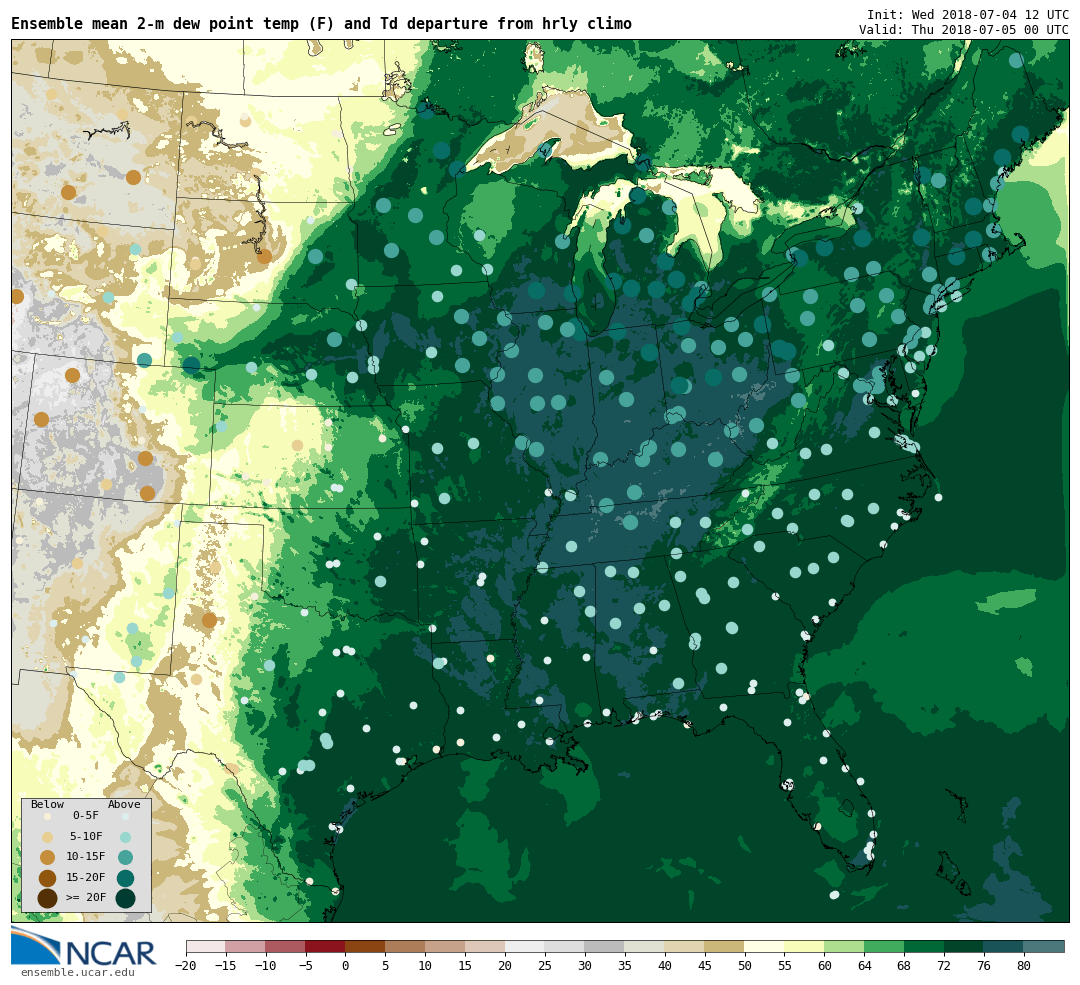Screen dimensions: 1080x985
Task: Select the '0-5F' legend label
Action: [x=86, y=816]
